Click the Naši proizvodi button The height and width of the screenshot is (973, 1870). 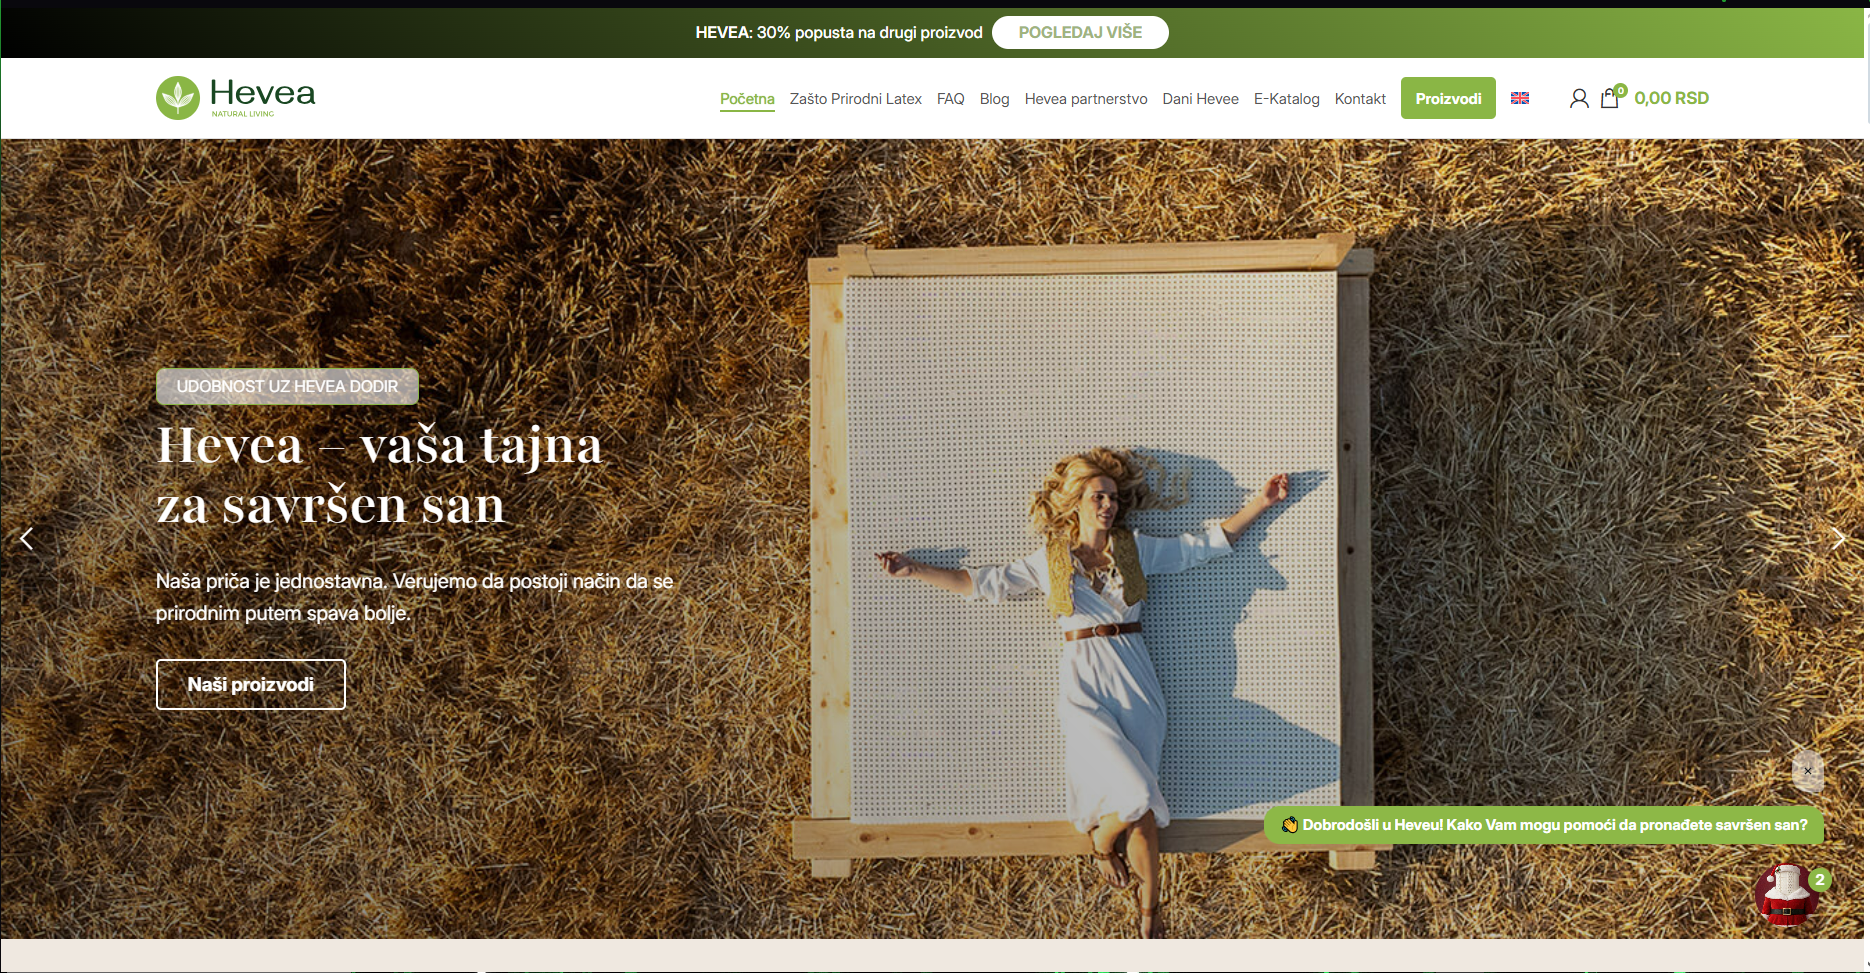(x=250, y=684)
